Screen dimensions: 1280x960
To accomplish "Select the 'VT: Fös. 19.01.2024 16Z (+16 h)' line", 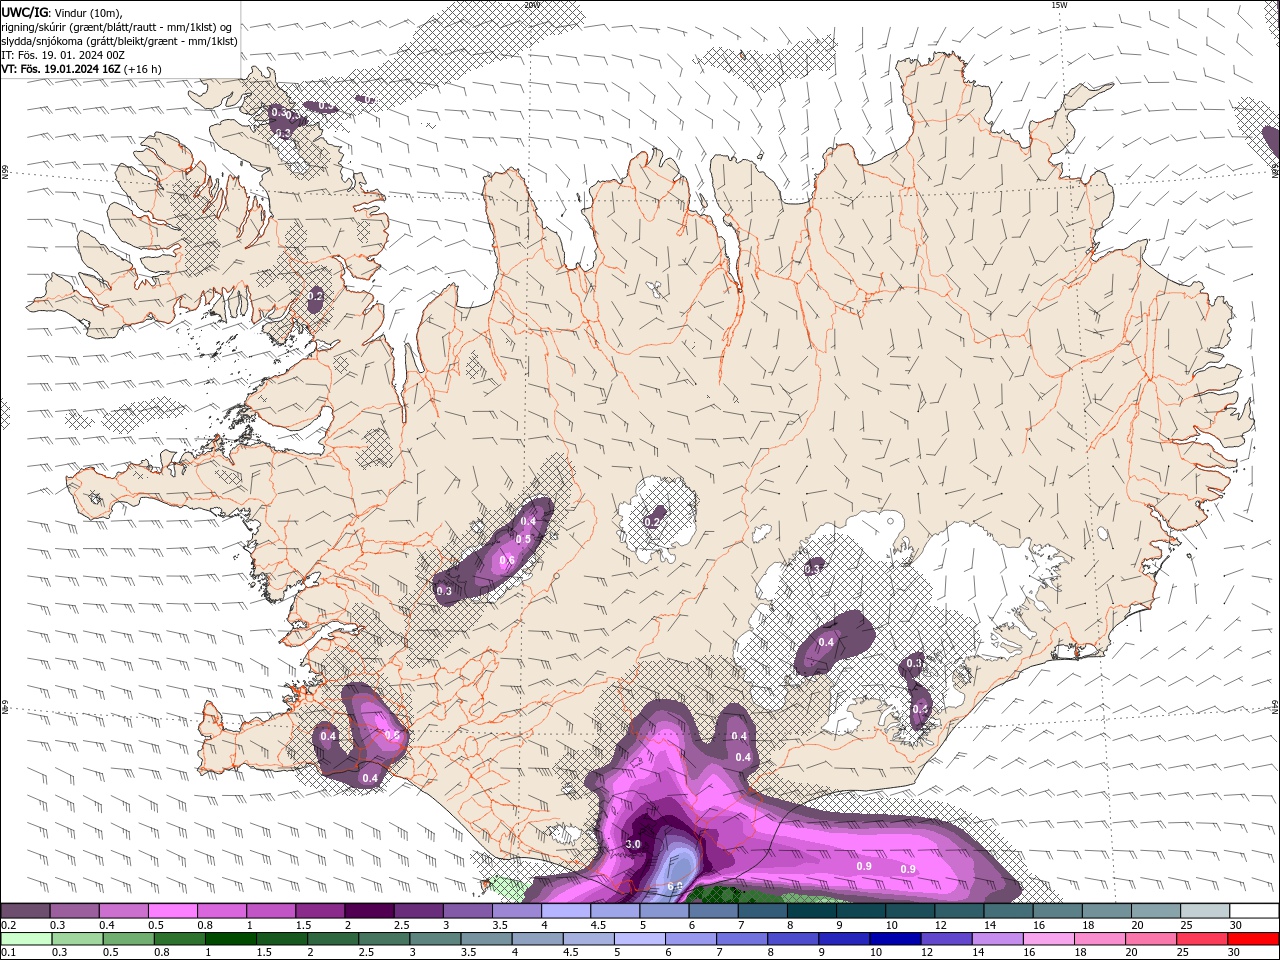I will [x=81, y=69].
